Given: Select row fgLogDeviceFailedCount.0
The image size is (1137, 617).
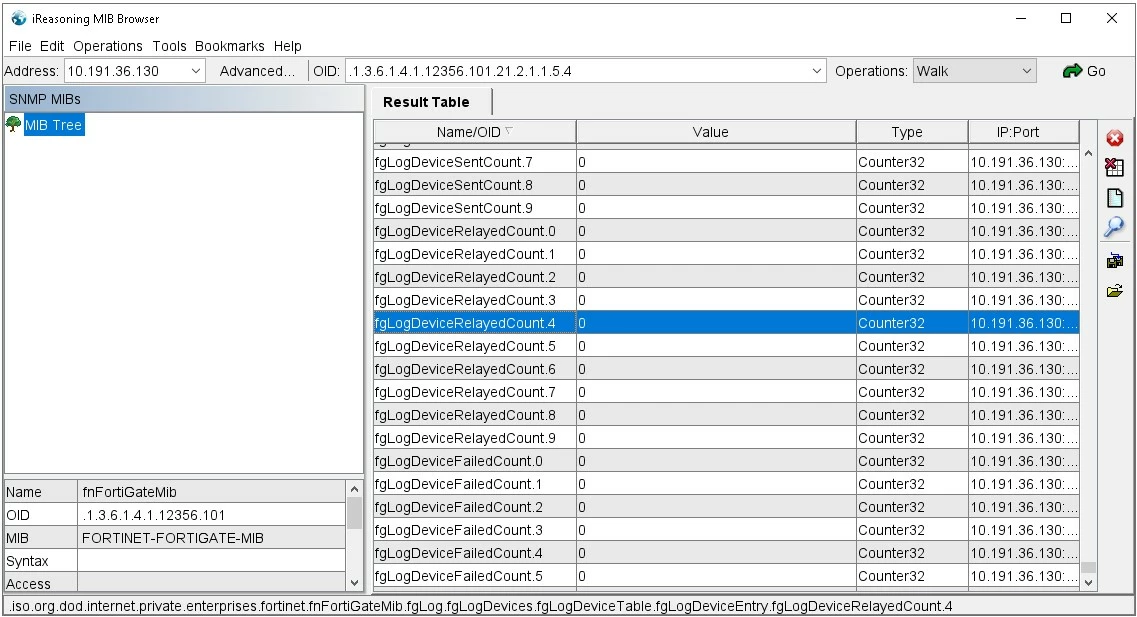Looking at the screenshot, I should (726, 461).
